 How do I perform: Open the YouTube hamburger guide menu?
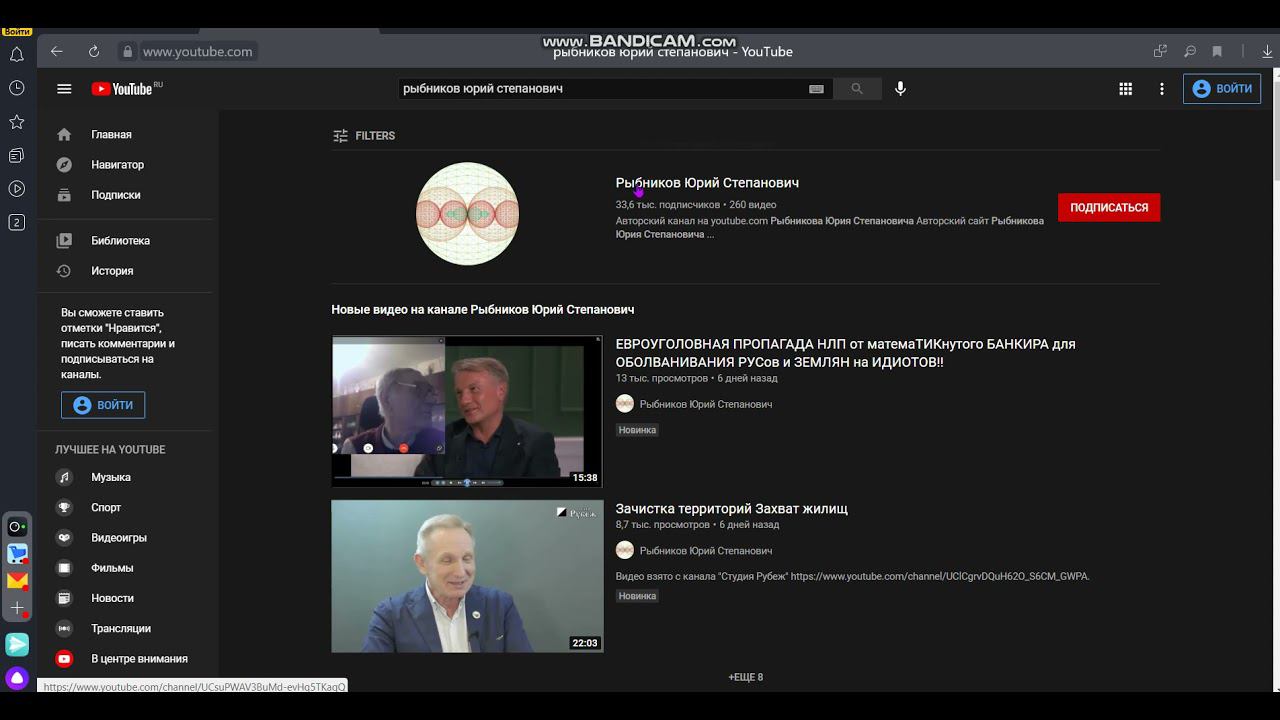(x=64, y=89)
